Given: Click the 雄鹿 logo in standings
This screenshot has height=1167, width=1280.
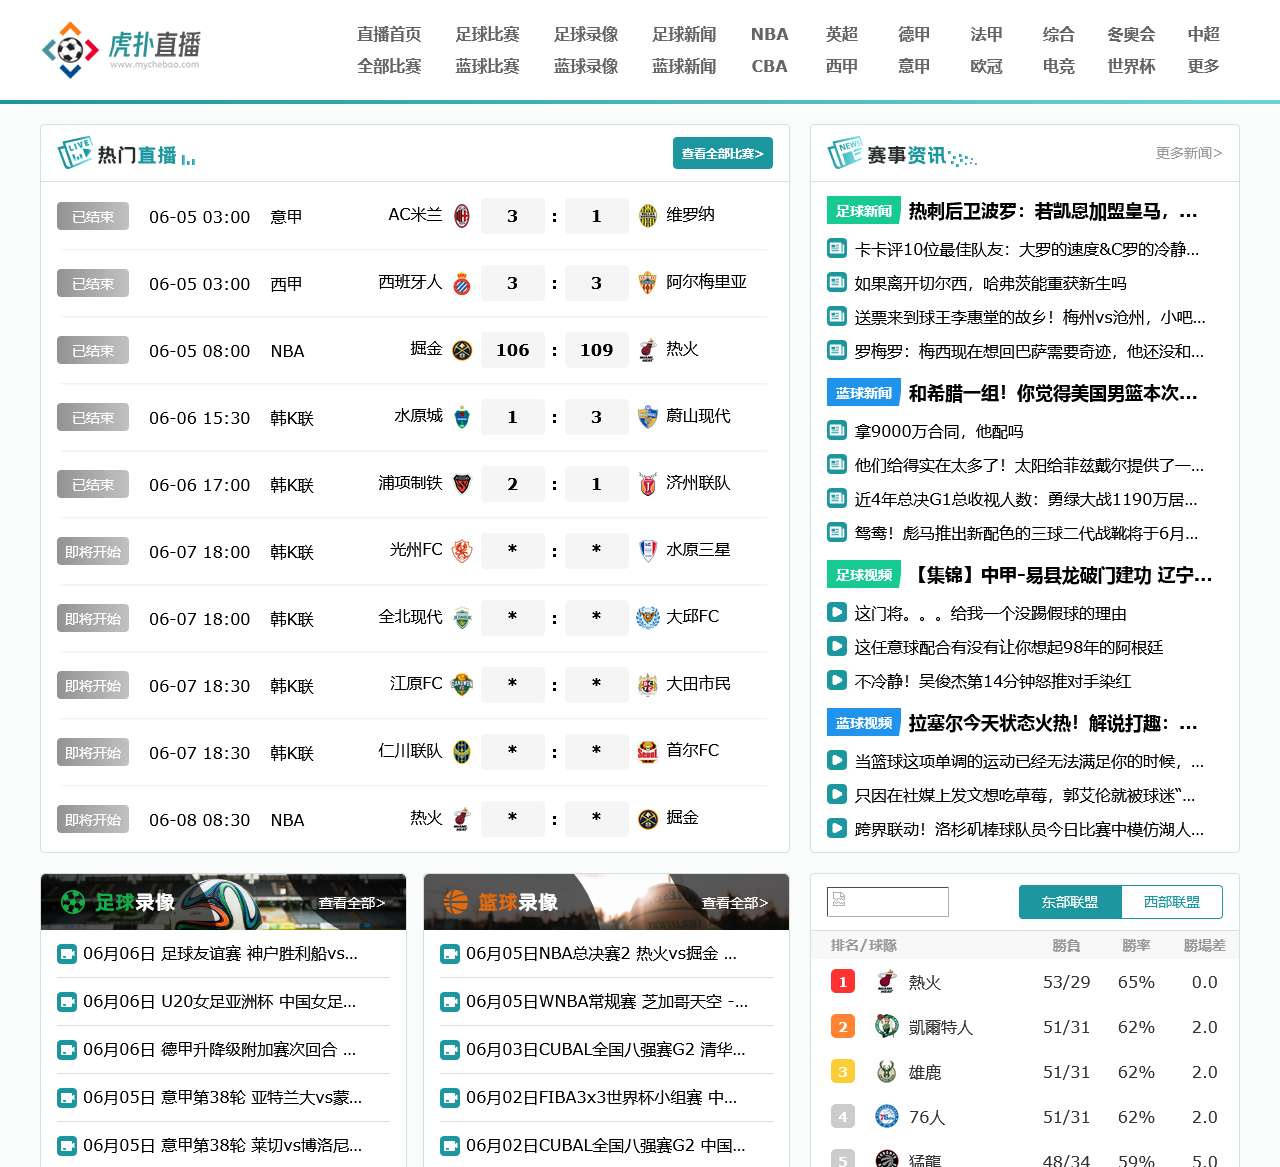Looking at the screenshot, I should [886, 1071].
